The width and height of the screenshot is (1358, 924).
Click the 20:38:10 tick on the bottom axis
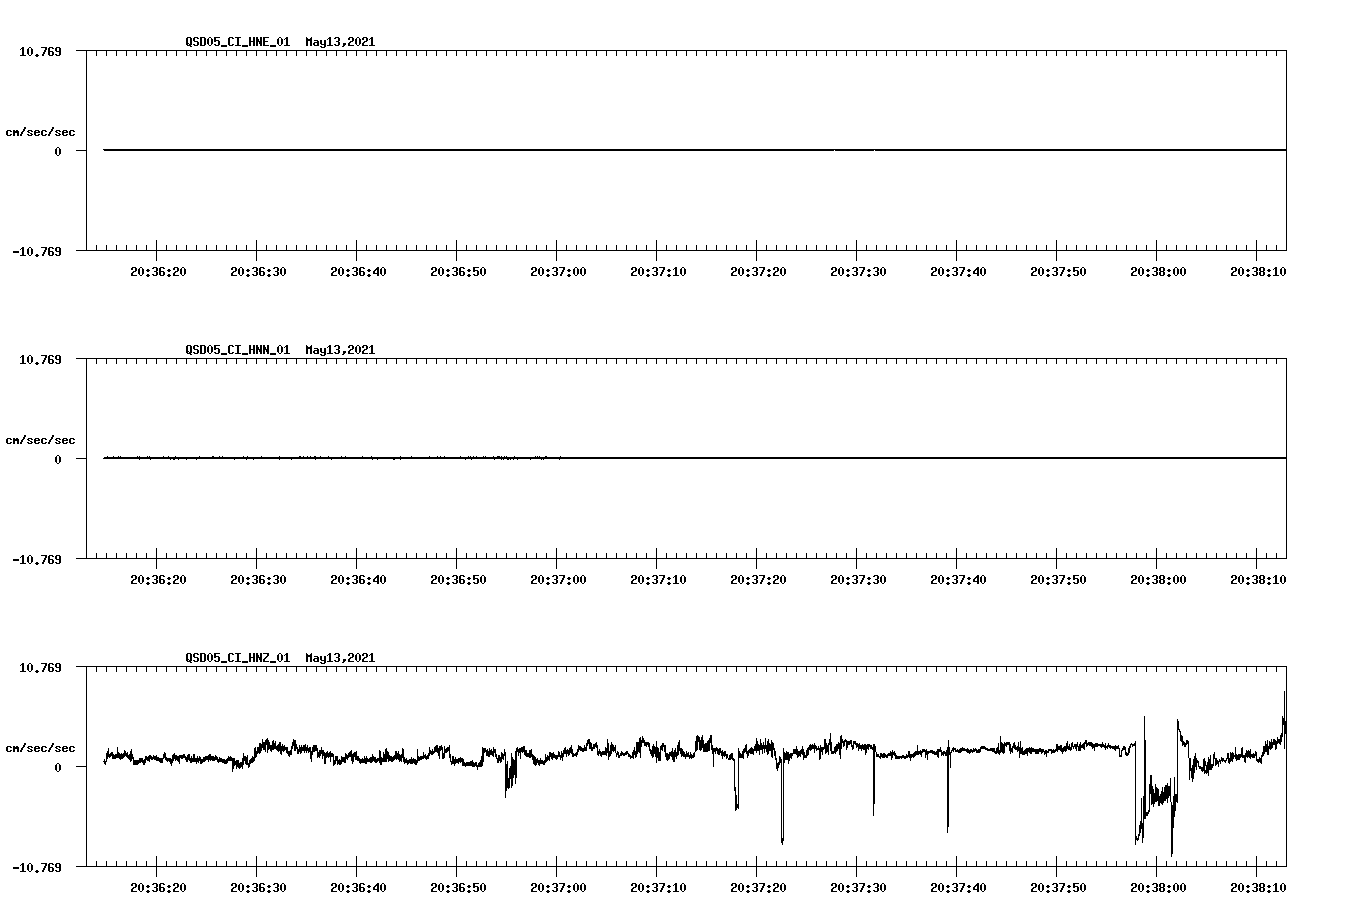pos(1258,885)
